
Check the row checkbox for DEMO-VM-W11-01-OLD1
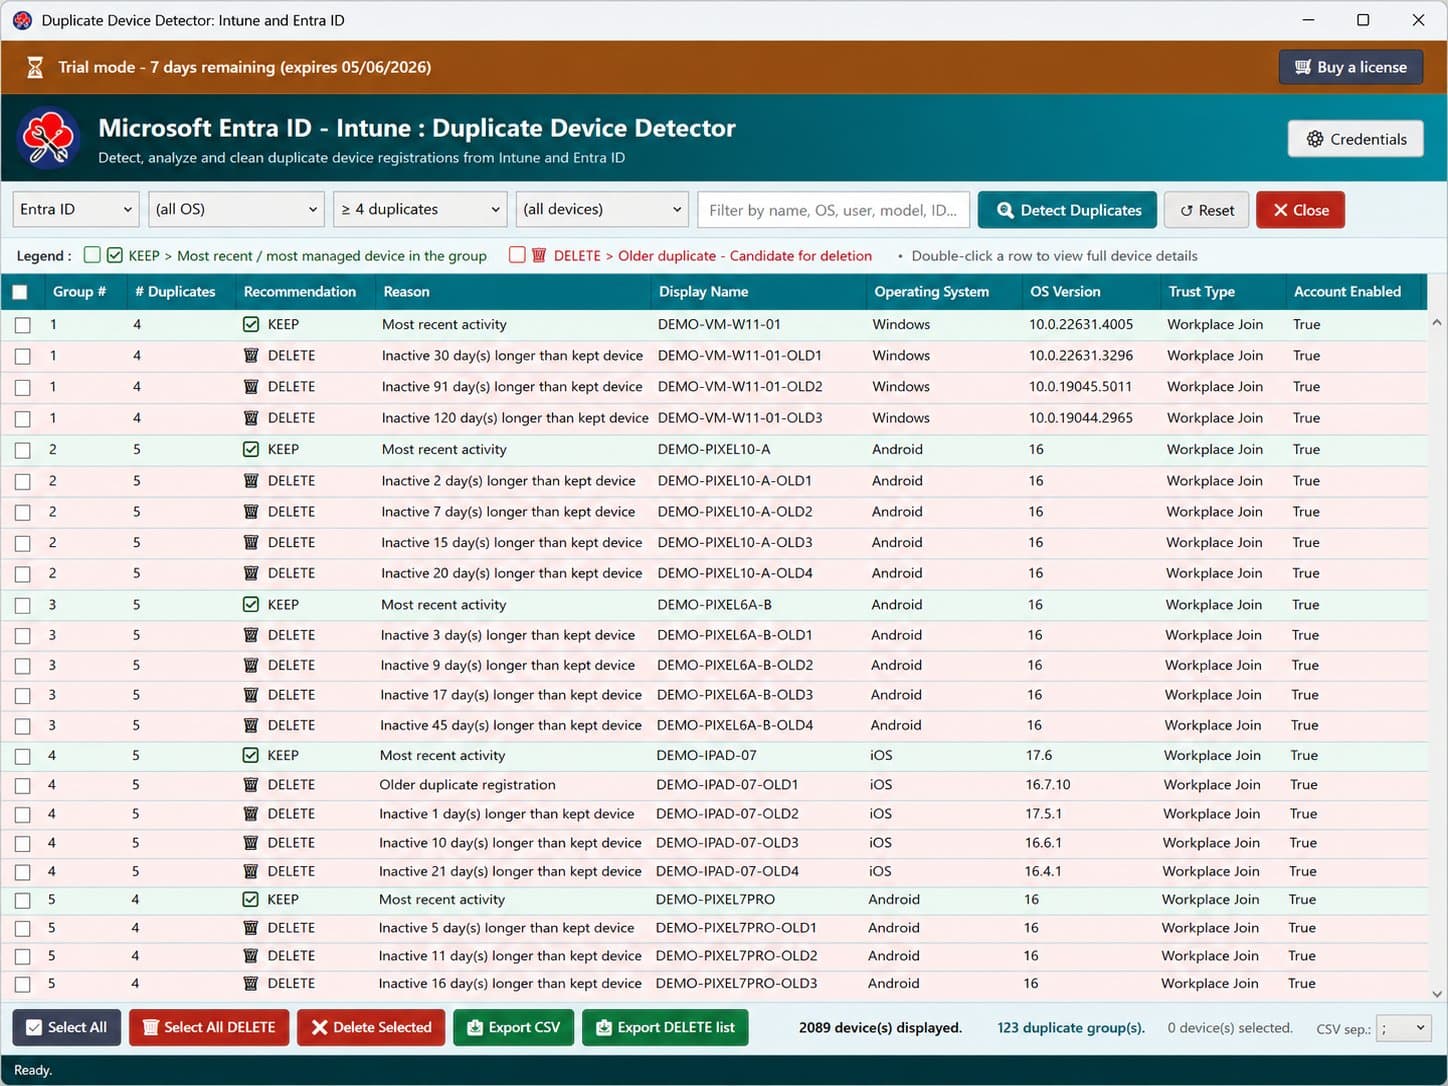(23, 356)
